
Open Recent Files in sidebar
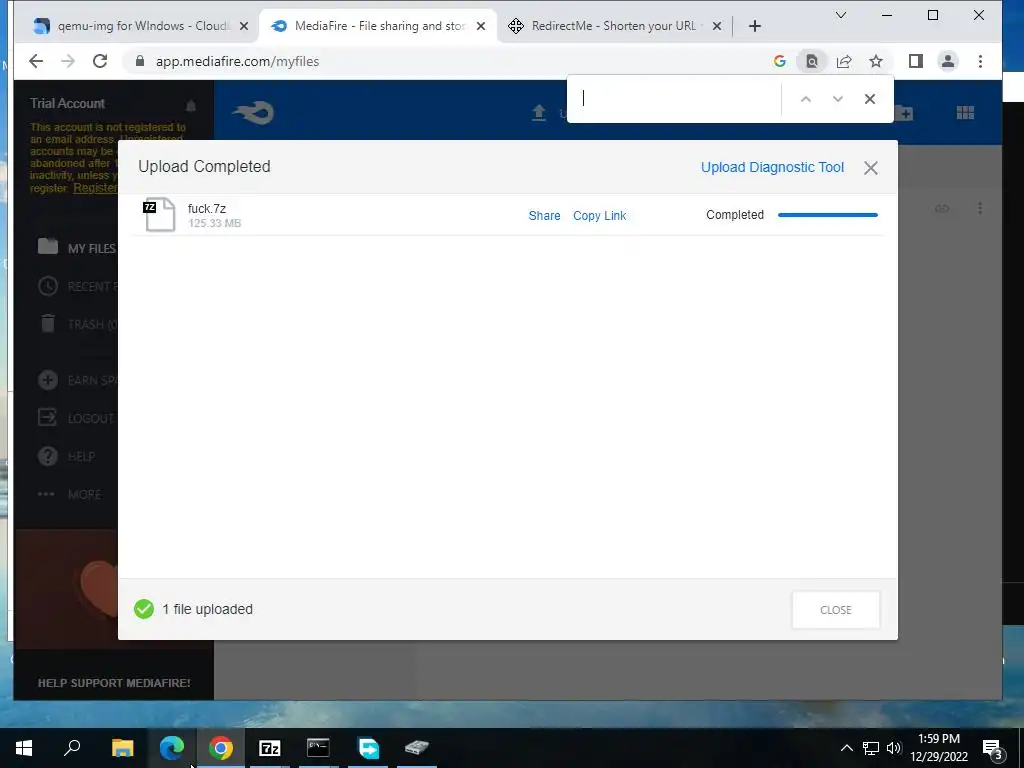click(x=77, y=286)
